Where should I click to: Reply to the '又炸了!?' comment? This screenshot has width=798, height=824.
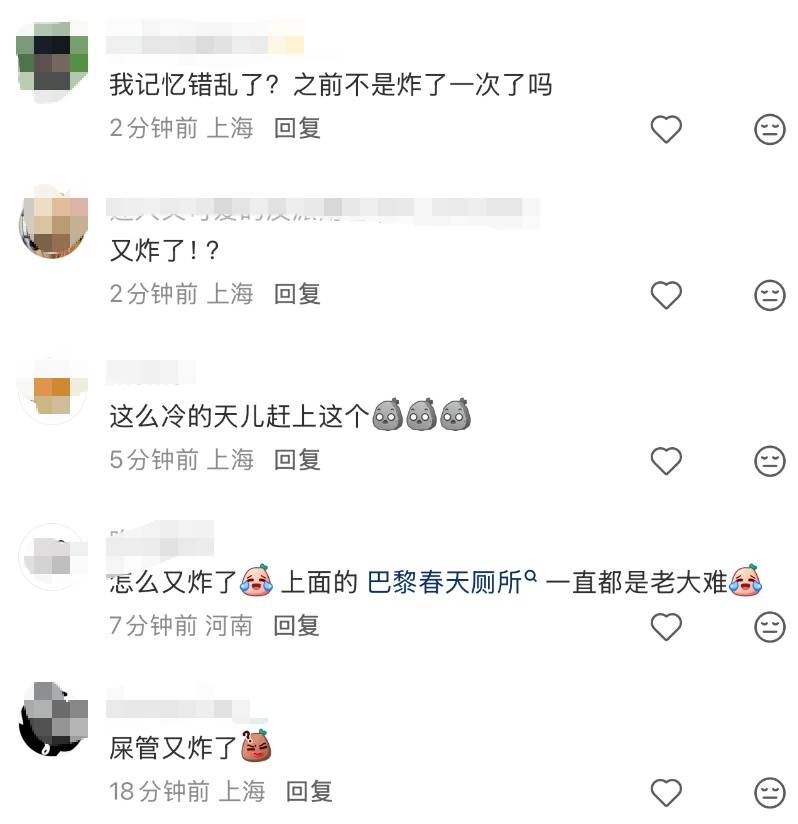297,294
